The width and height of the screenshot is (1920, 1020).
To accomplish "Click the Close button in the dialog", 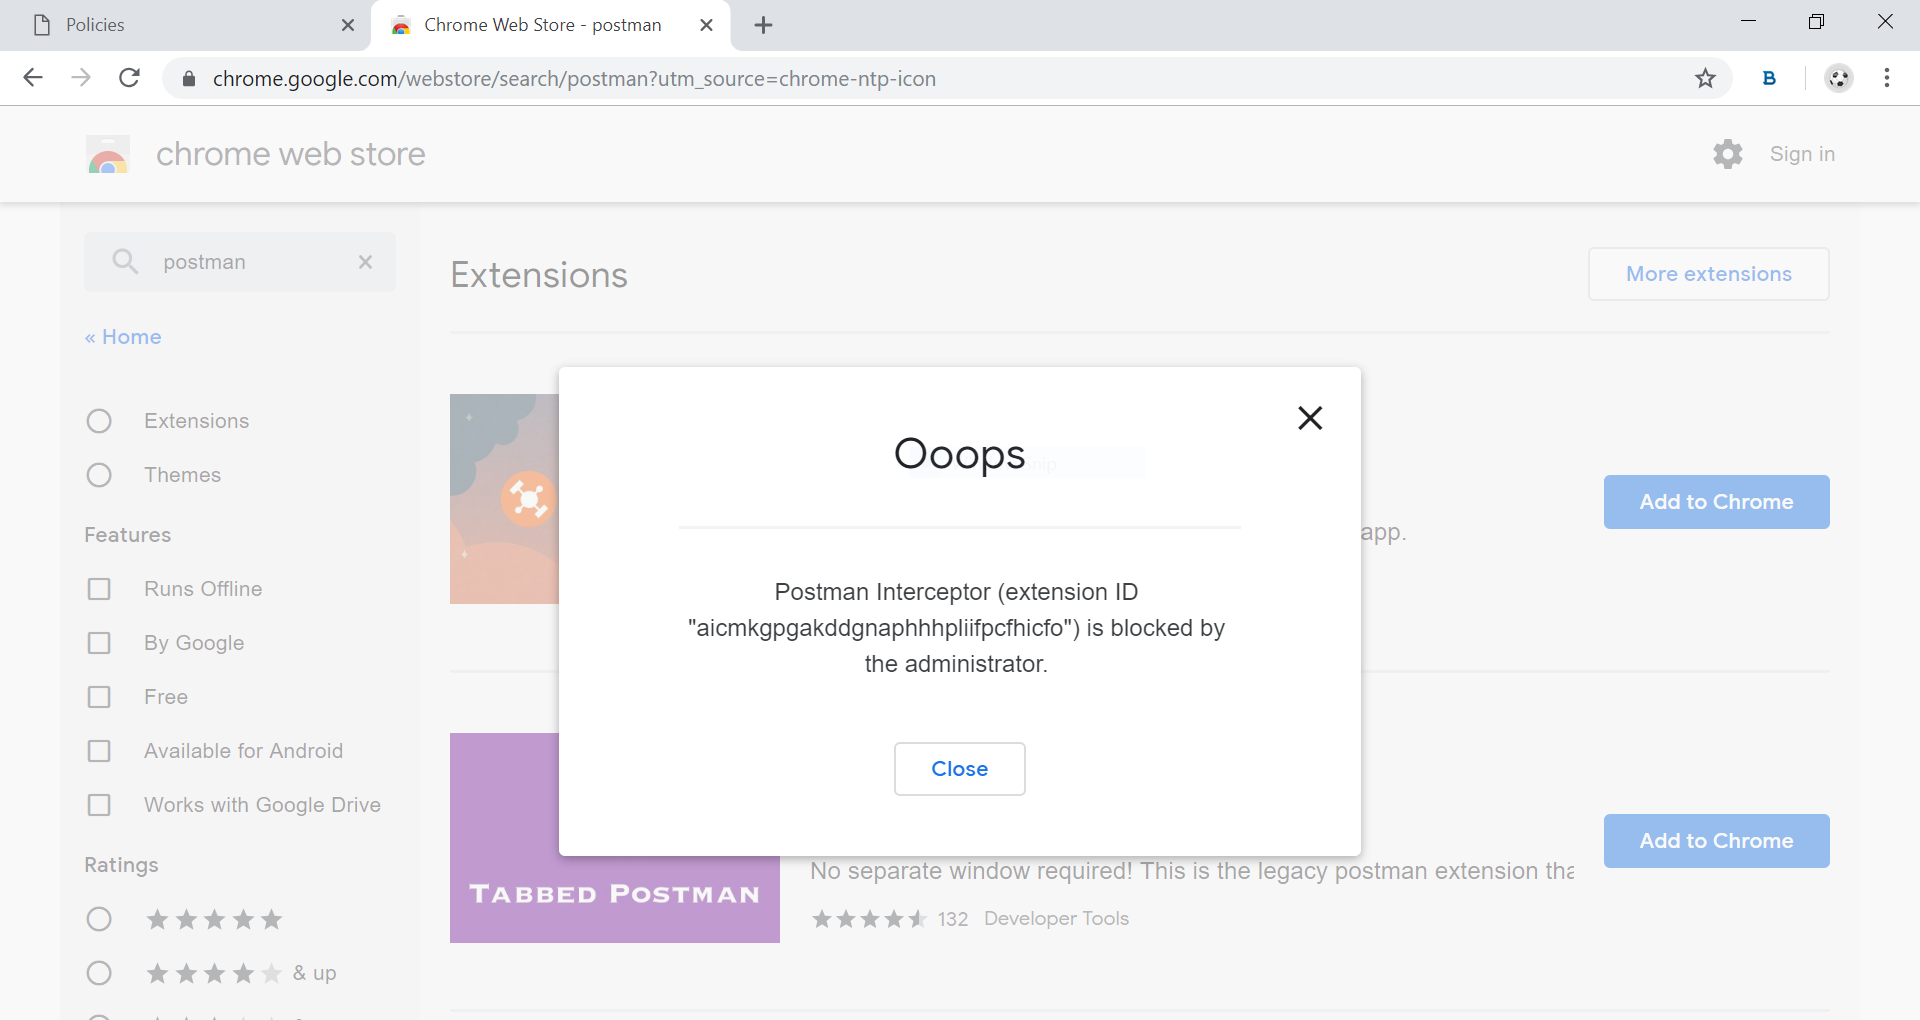I will tap(959, 769).
